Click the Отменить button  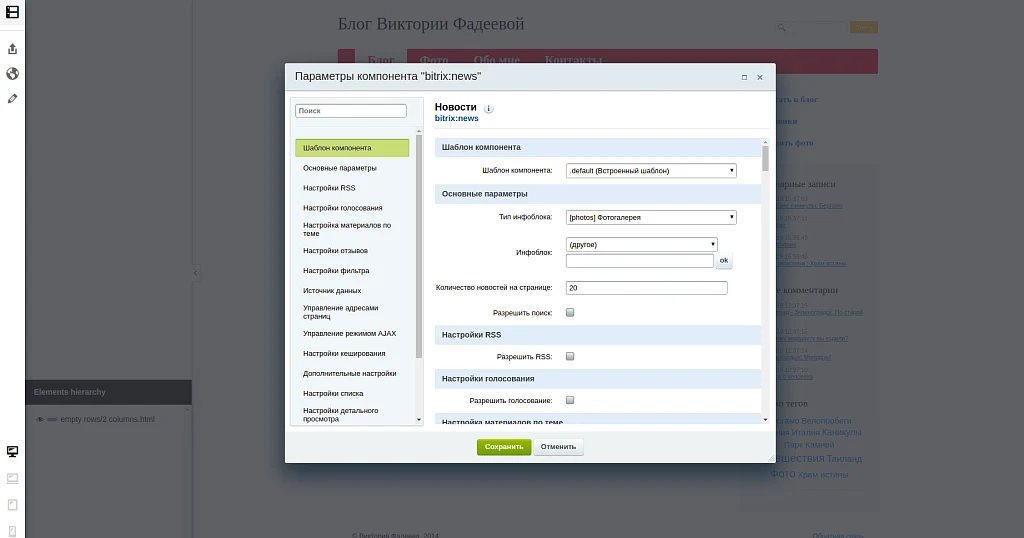point(558,447)
